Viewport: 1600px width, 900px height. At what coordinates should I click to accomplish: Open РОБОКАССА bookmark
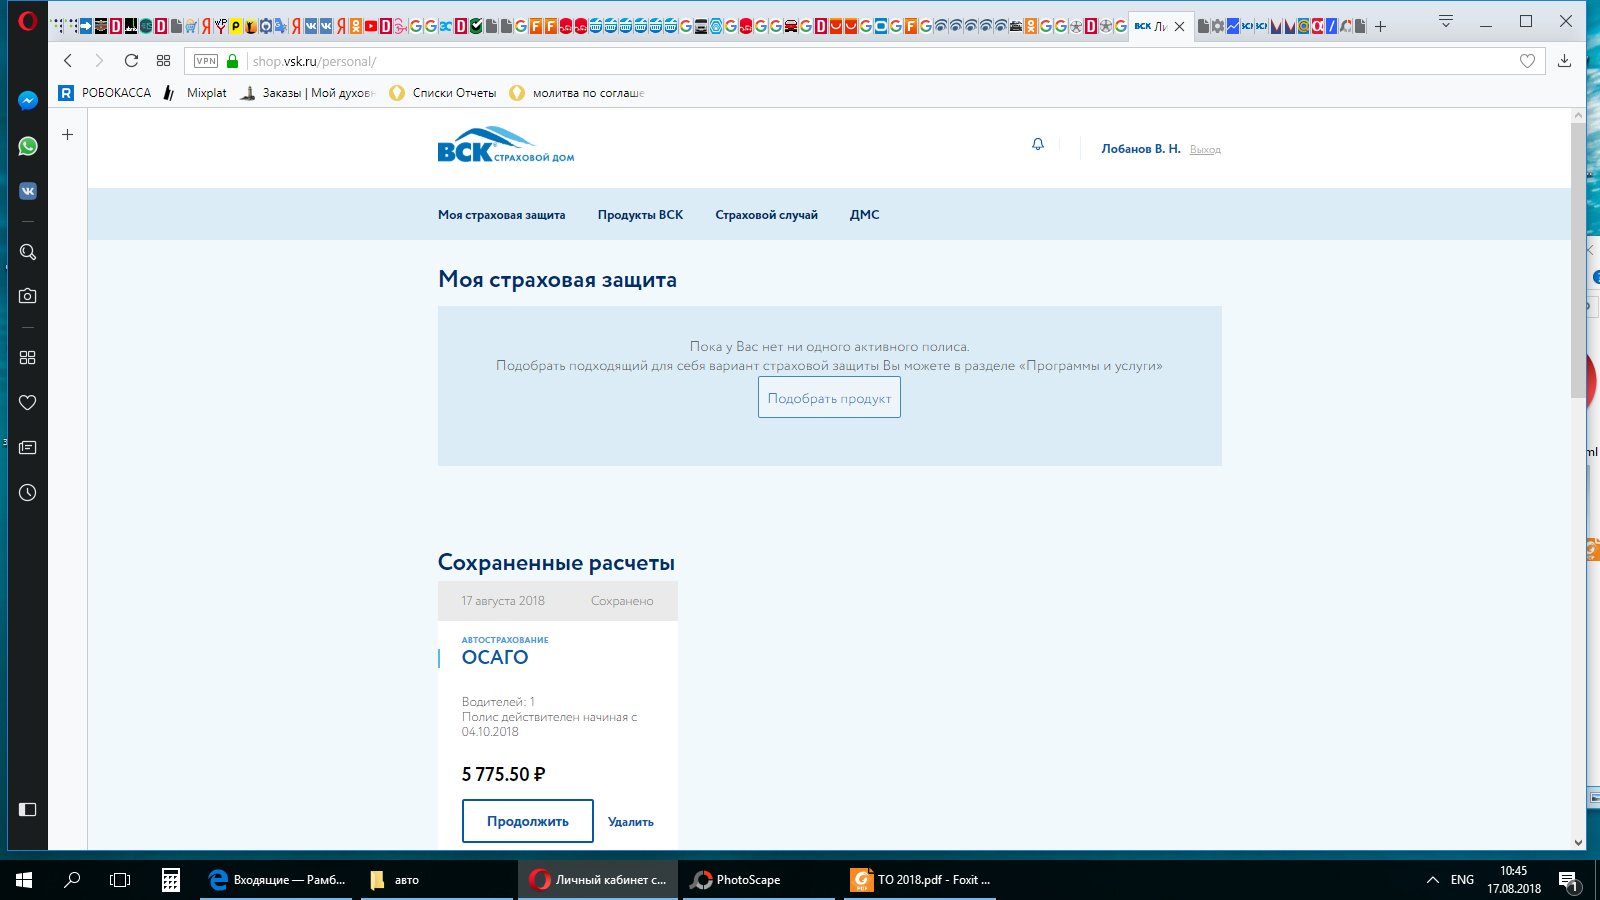pyautogui.click(x=105, y=93)
